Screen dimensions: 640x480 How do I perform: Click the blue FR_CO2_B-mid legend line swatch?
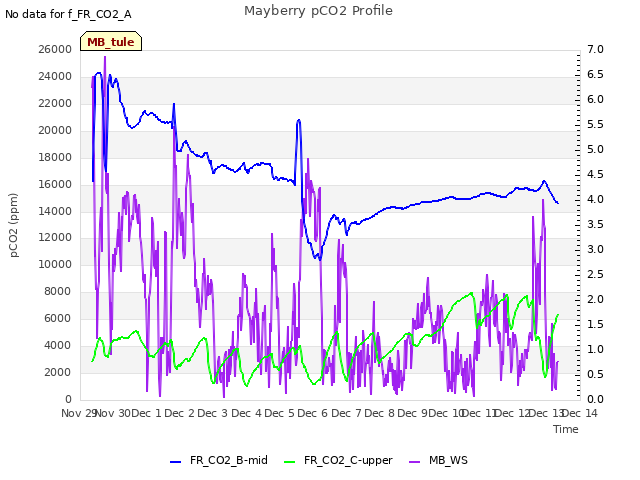click(176, 462)
